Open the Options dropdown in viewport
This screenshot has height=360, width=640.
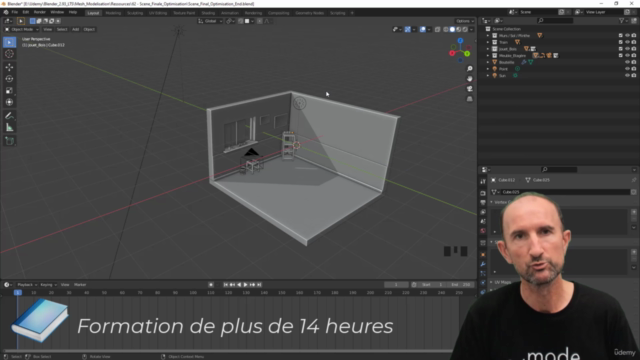[x=464, y=21]
